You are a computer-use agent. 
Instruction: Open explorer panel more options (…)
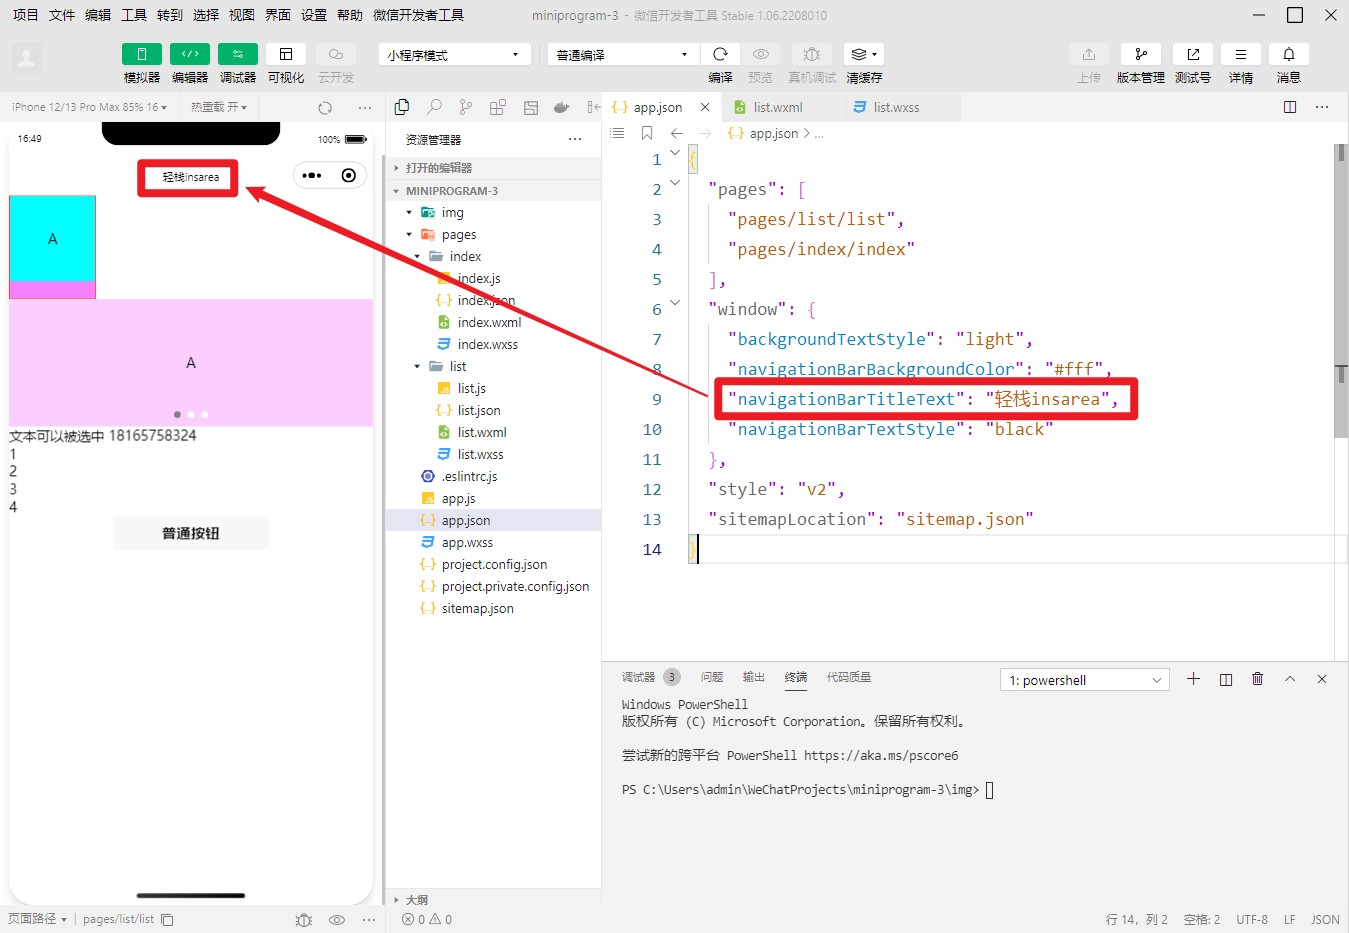pos(574,140)
